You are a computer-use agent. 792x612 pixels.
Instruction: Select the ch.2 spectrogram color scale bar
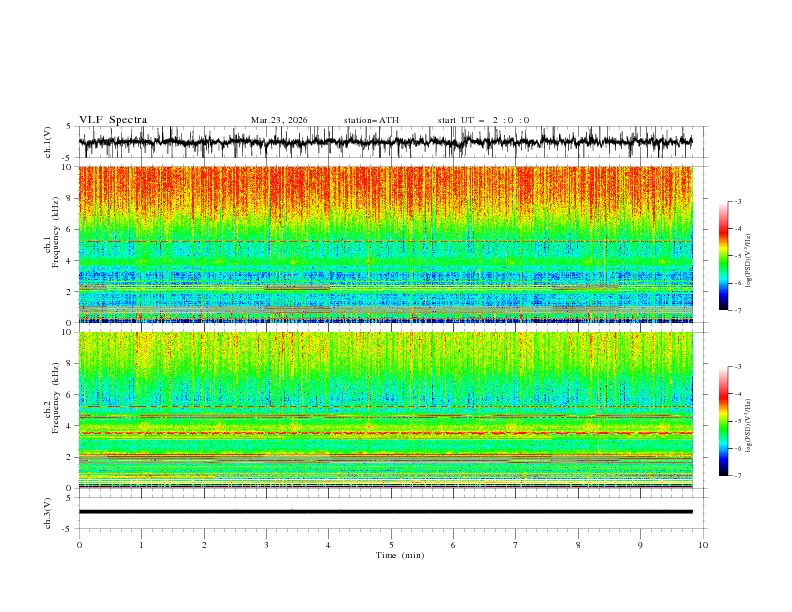coord(723,421)
